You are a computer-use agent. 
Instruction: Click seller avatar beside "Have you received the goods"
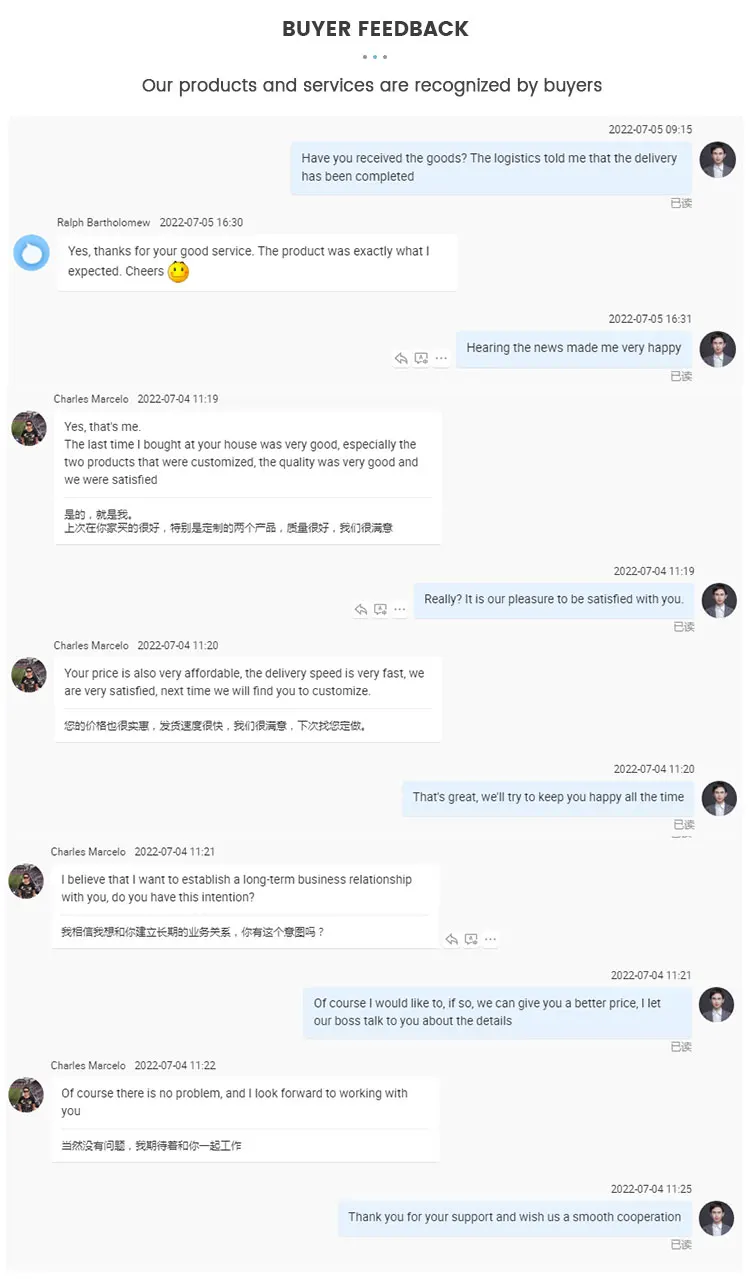click(x=717, y=160)
